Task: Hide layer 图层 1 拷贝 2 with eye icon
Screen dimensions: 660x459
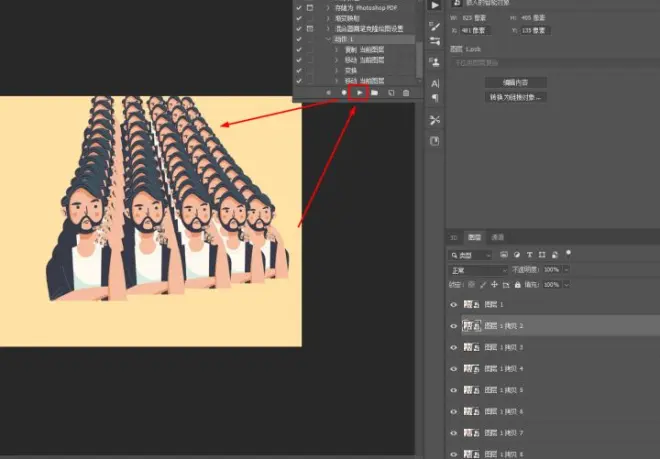Action: point(453,326)
